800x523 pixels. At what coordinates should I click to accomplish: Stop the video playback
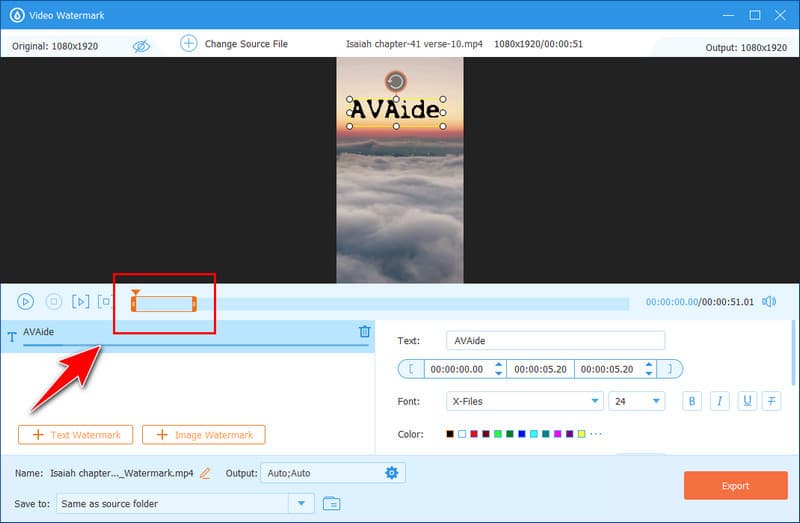(54, 302)
